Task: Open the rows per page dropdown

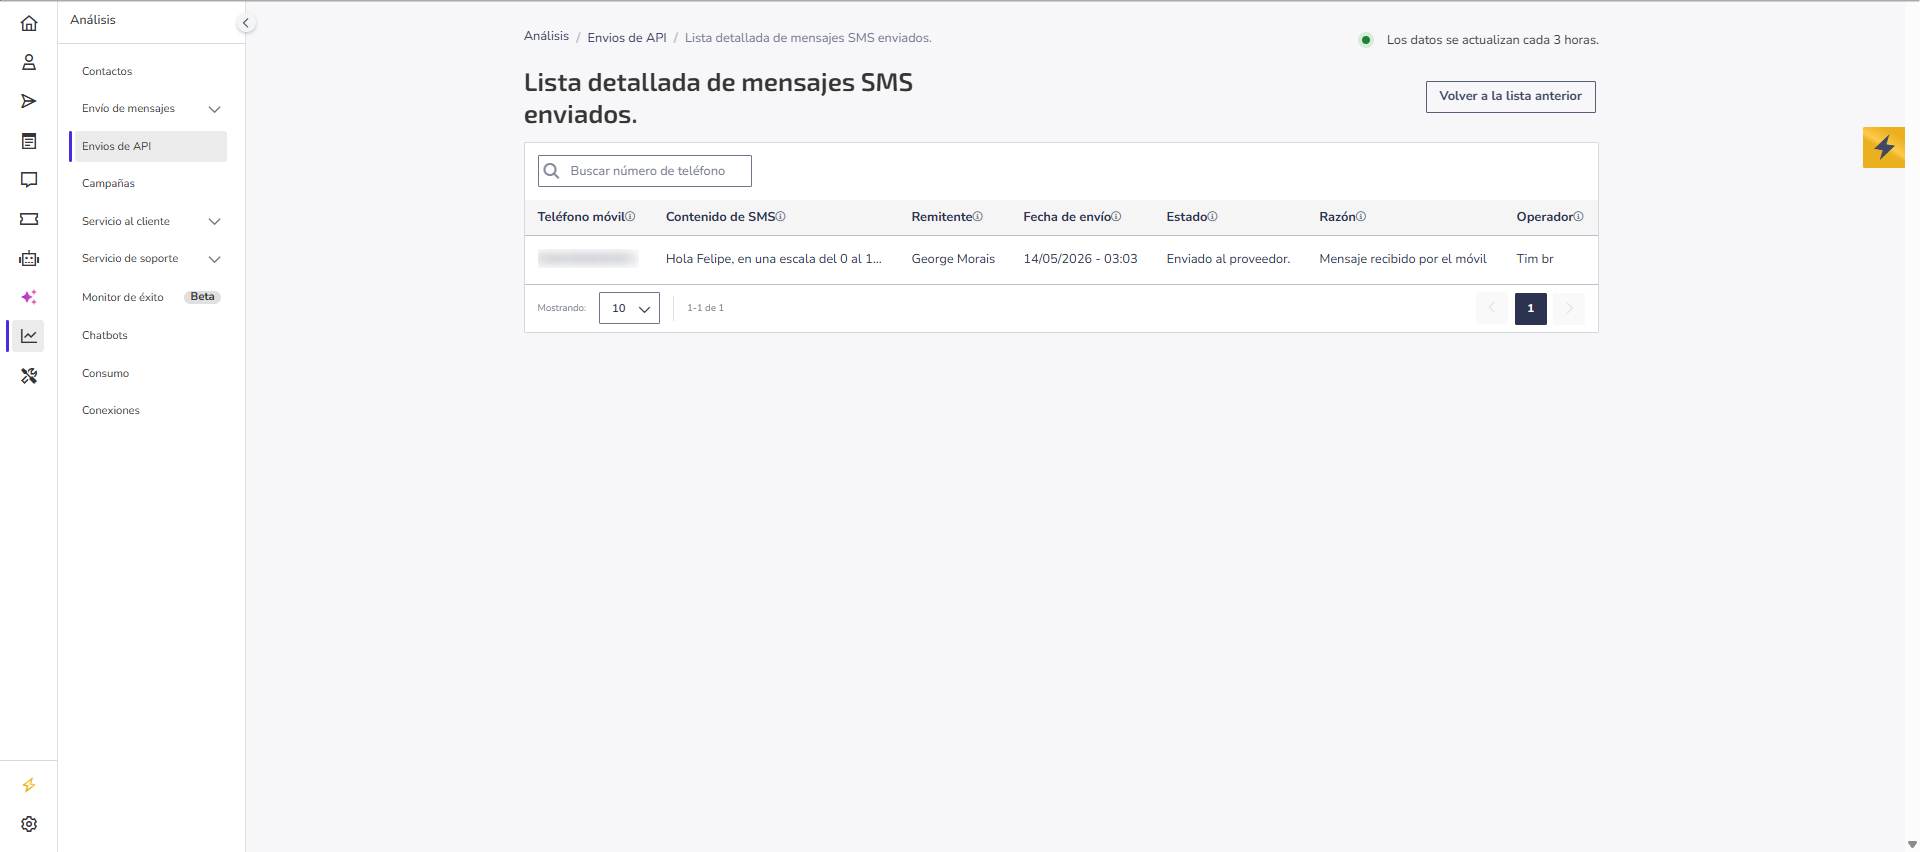Action: point(629,308)
